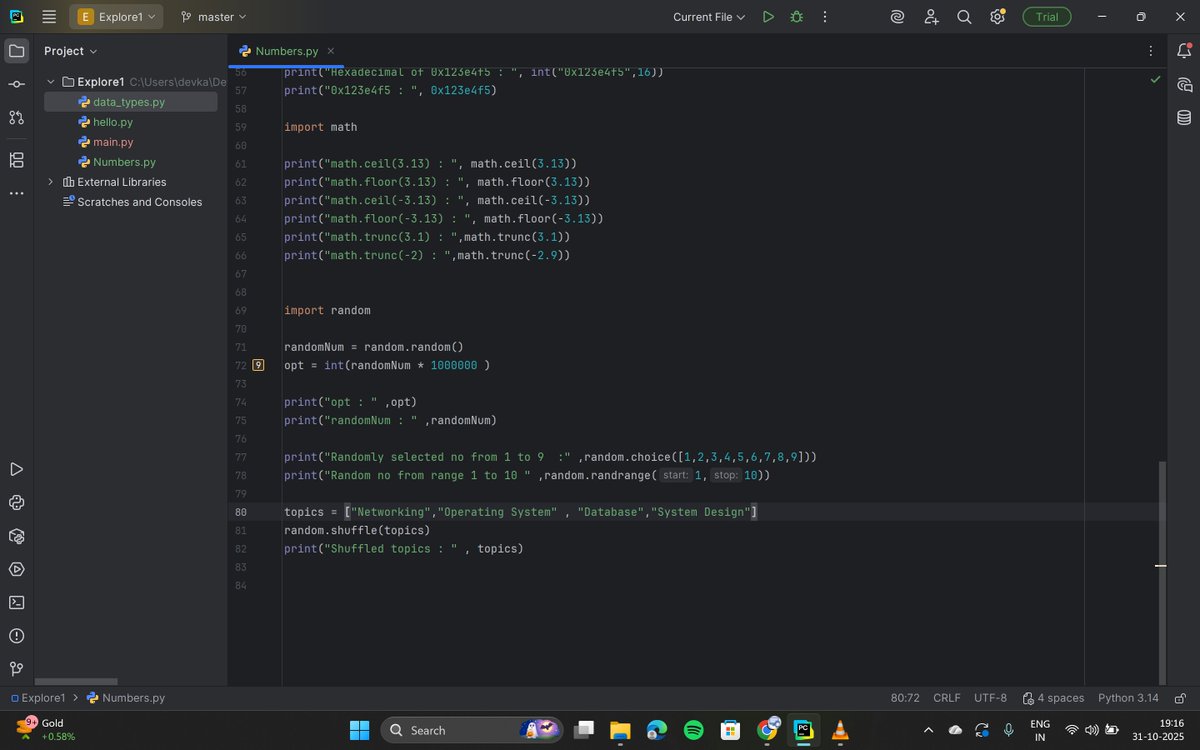Open IDE settings gear icon

click(x=997, y=17)
